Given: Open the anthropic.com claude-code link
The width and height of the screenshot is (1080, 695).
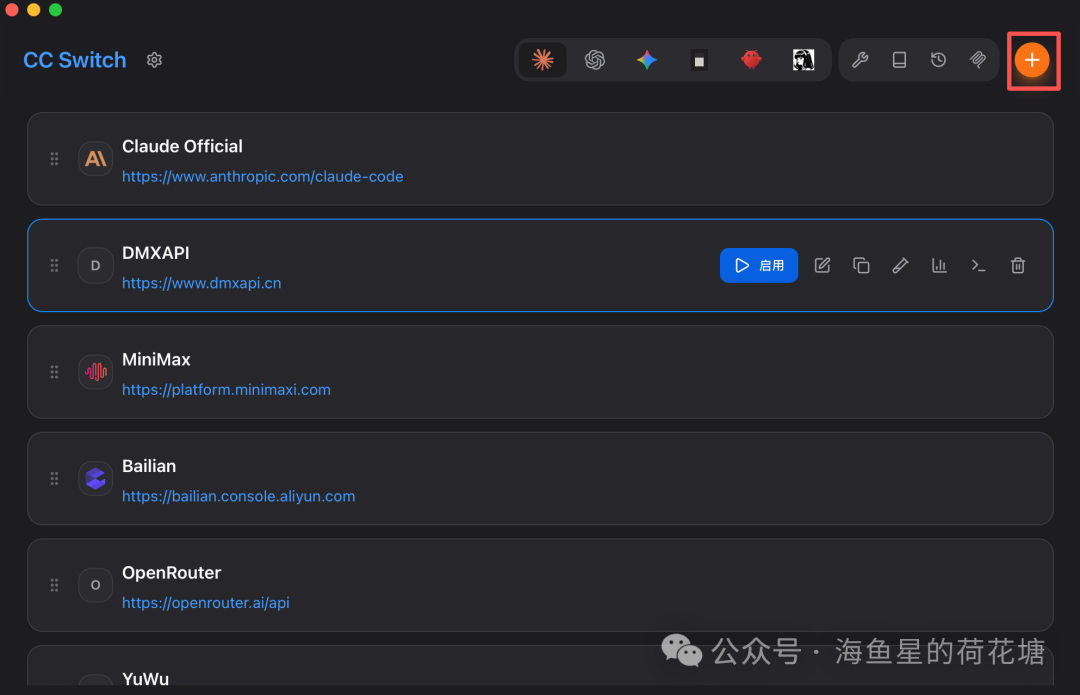Looking at the screenshot, I should coord(262,176).
